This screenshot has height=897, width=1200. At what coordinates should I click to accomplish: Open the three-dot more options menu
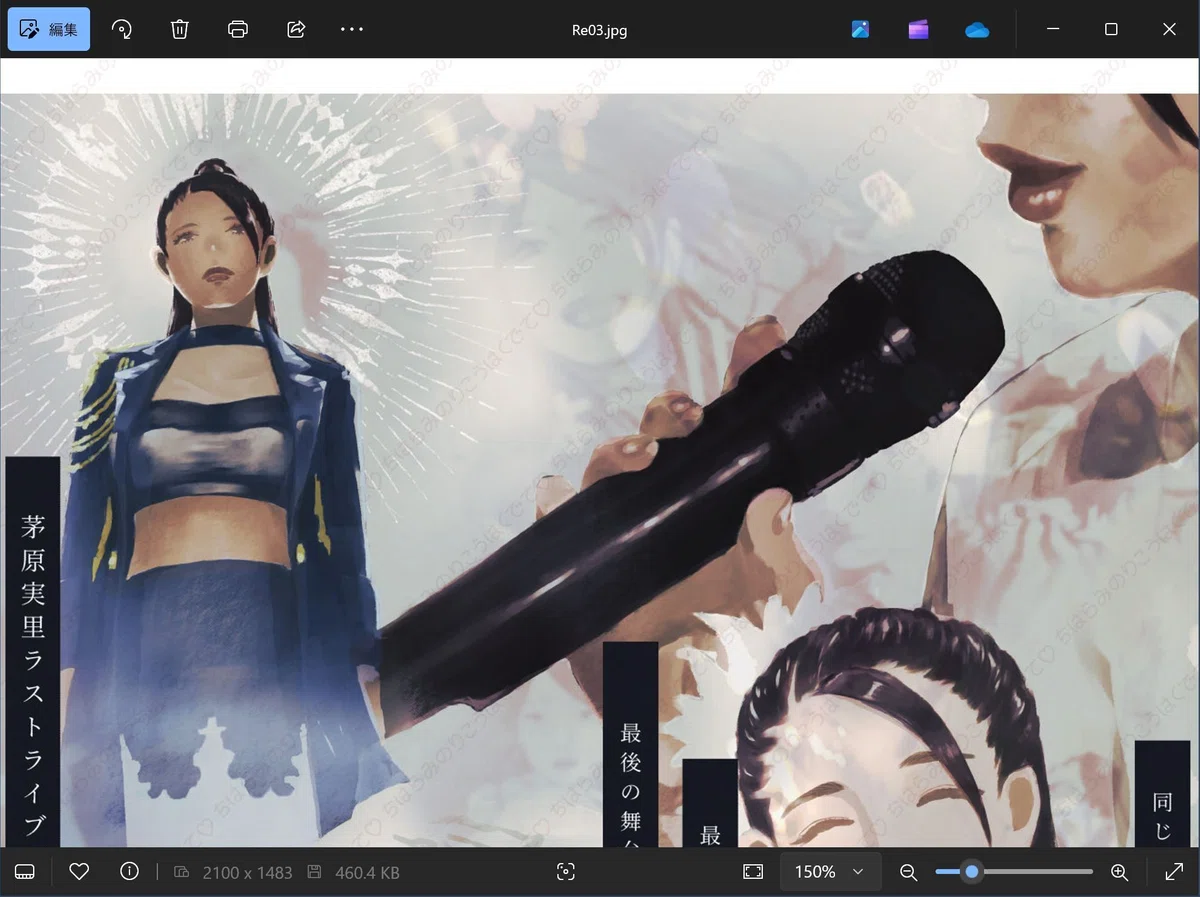pos(352,29)
